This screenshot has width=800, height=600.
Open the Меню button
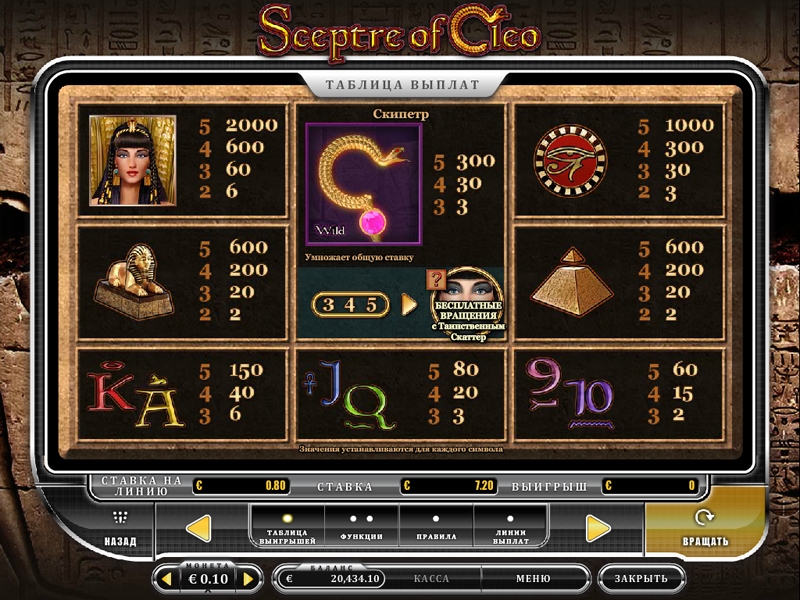tap(533, 579)
